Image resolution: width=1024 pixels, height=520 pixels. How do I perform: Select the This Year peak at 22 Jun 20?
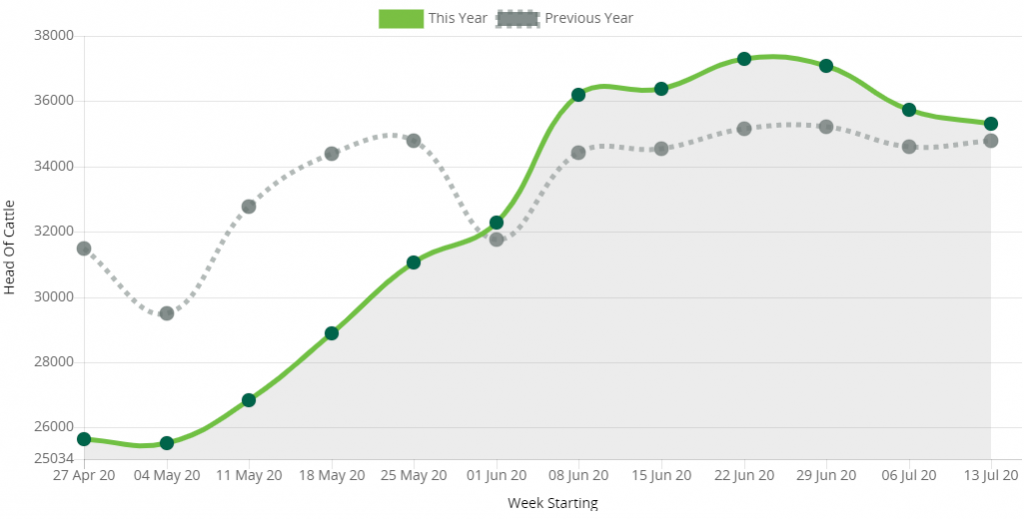point(744,59)
